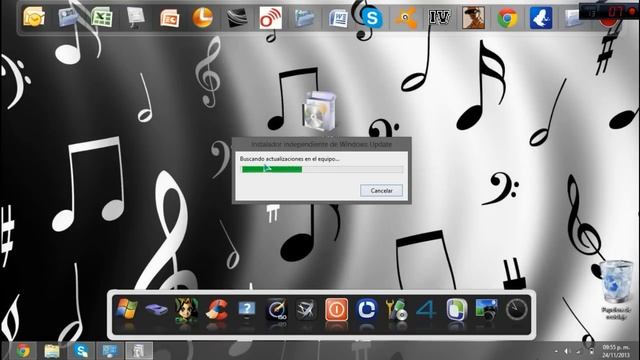The height and width of the screenshot is (360, 640).
Task: Open the purple drive icon in bottom dock
Action: click(157, 309)
